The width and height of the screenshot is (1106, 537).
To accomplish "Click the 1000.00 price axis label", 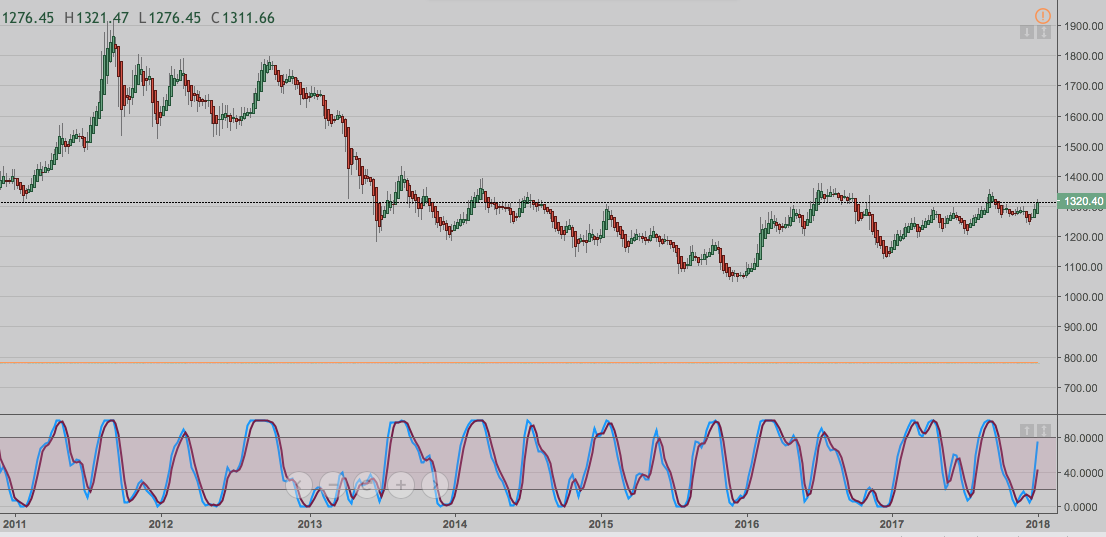I will point(1084,297).
